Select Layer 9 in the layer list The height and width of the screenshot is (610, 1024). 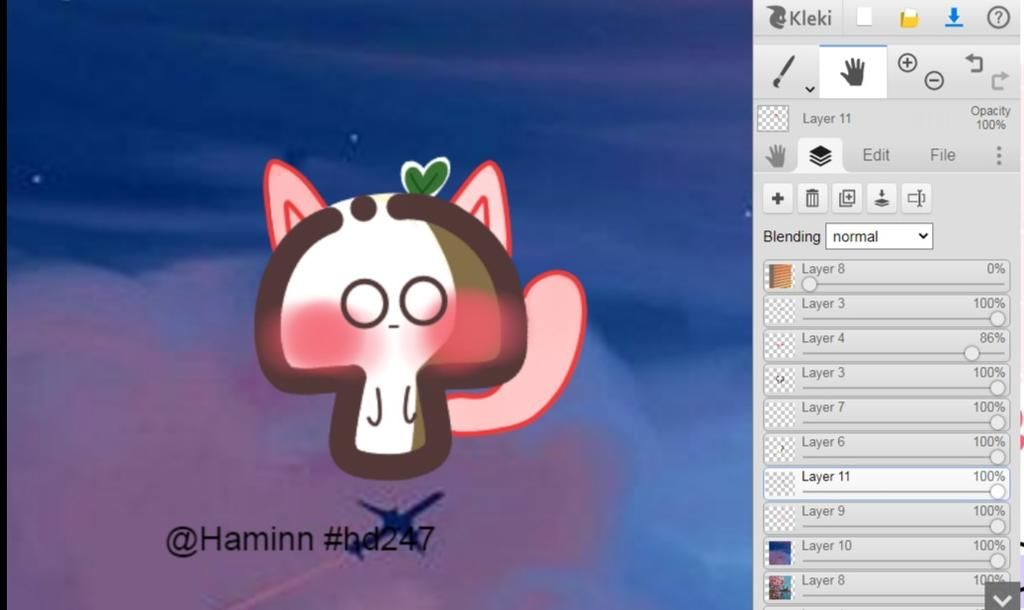pyautogui.click(x=886, y=518)
